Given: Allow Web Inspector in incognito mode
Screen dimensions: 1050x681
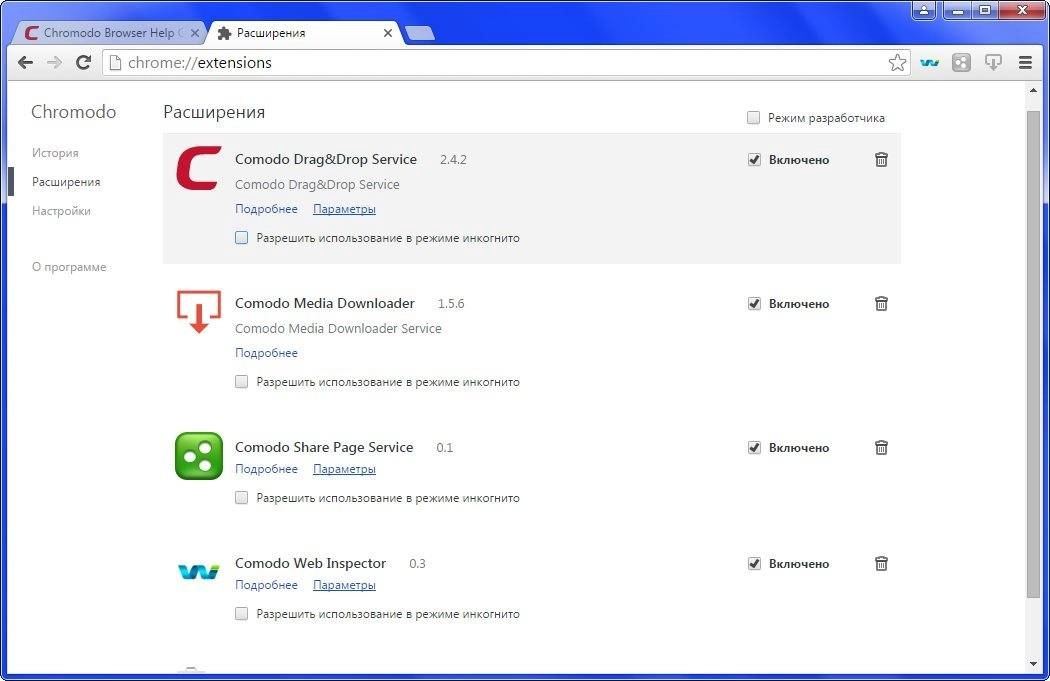Looking at the screenshot, I should [x=242, y=613].
